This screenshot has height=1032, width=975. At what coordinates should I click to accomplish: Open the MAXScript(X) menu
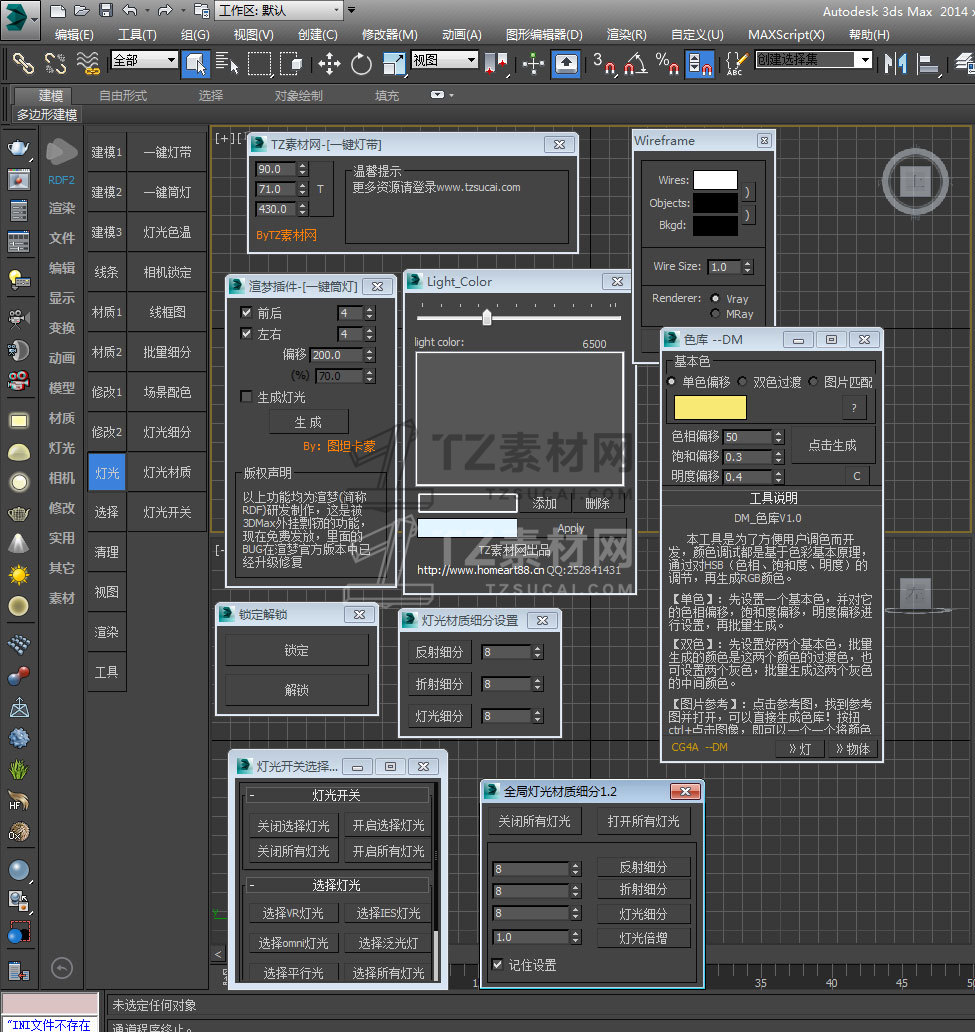pos(786,35)
